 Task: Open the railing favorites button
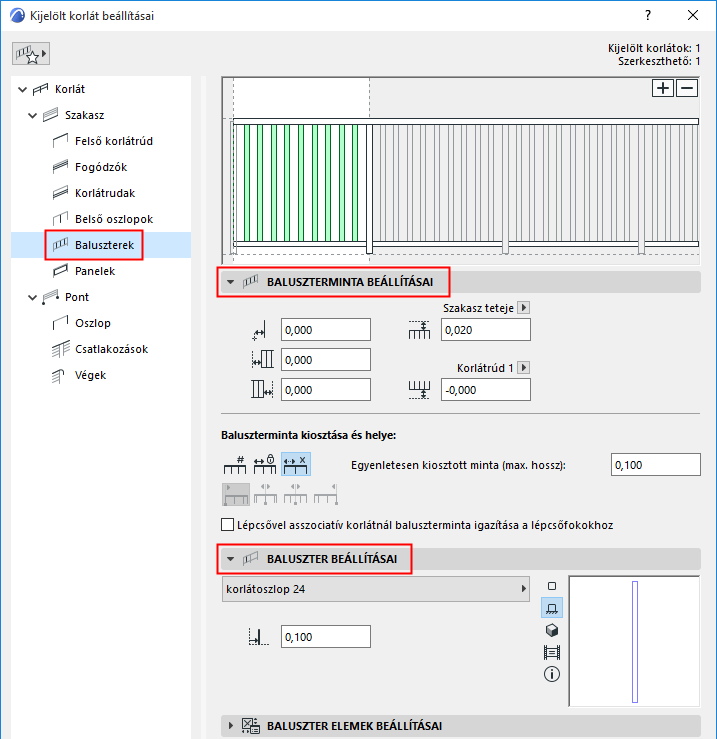(31, 54)
